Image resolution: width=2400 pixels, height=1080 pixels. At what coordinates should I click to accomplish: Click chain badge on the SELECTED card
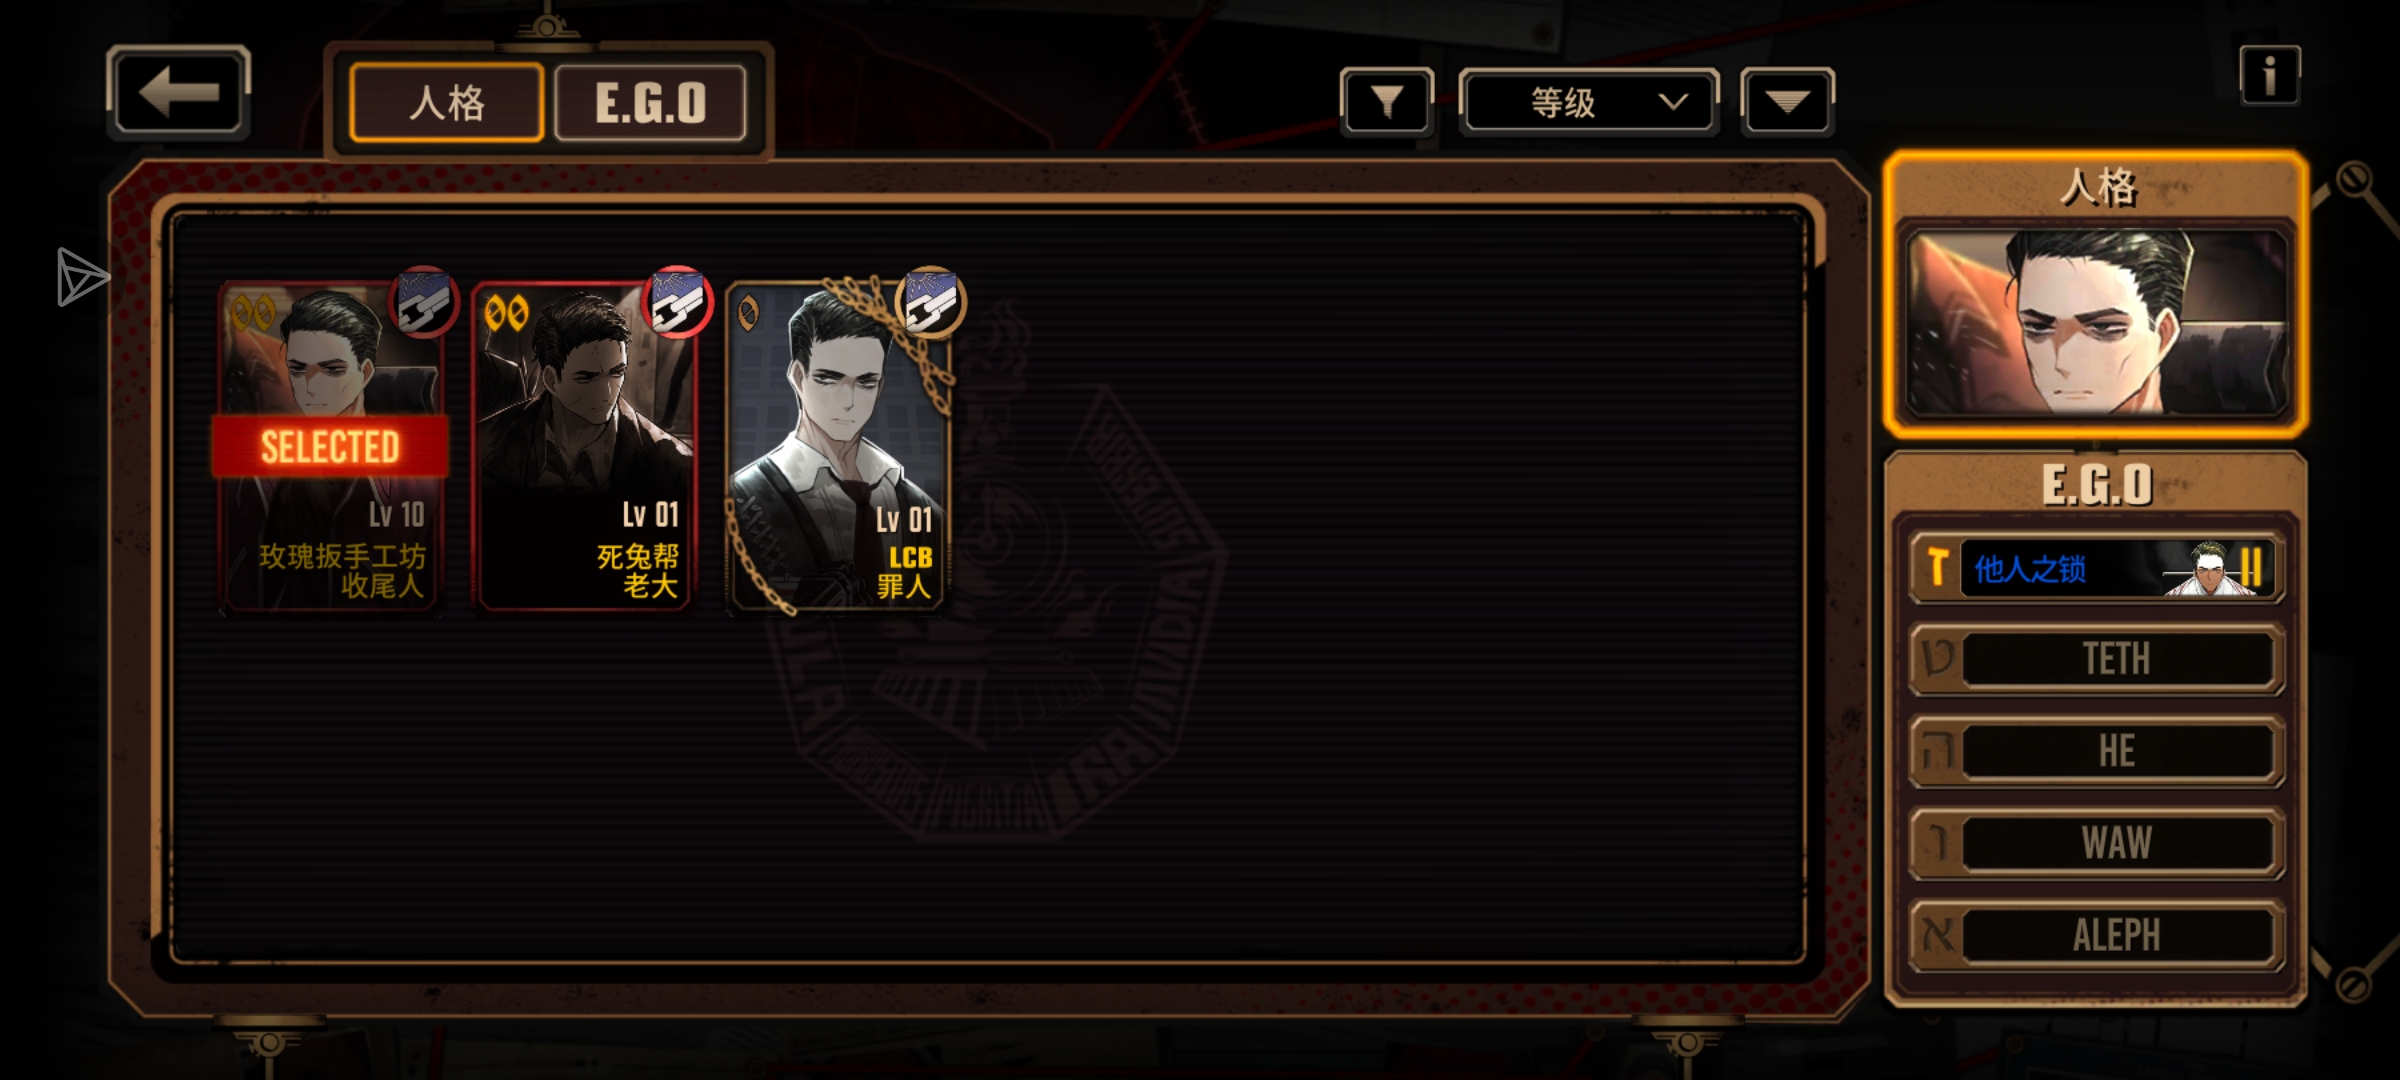click(423, 302)
